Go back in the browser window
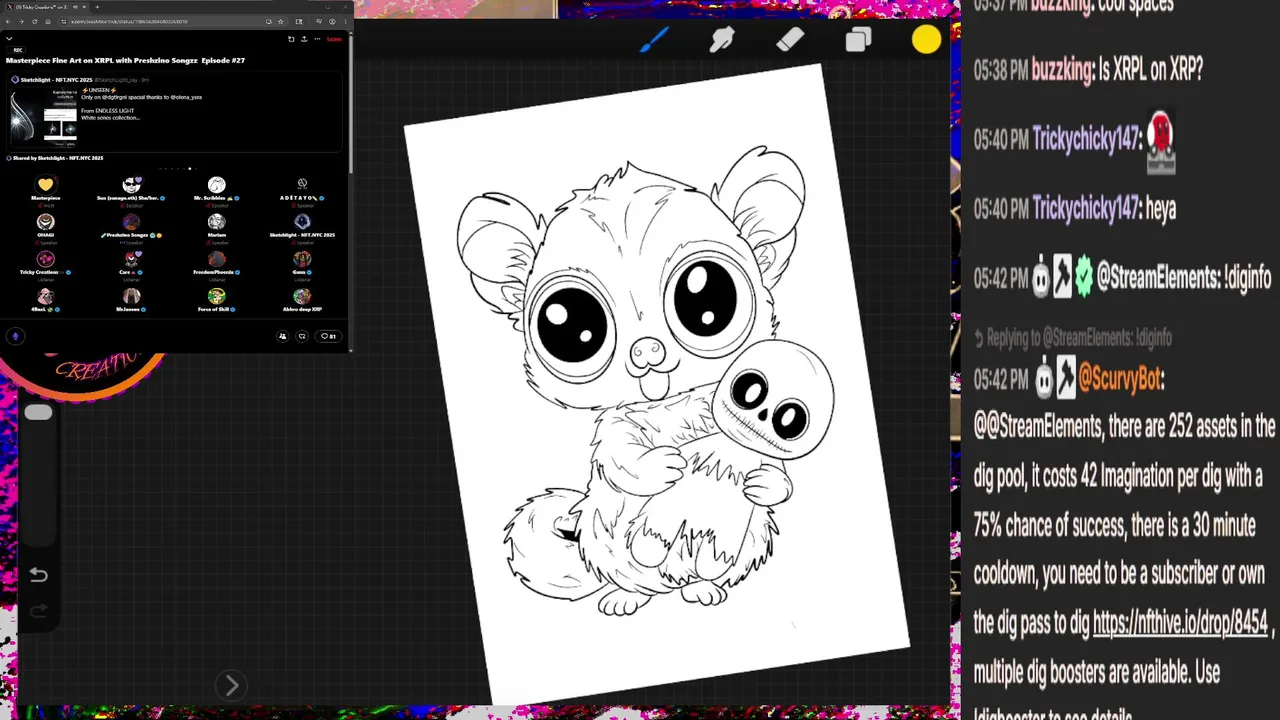 (x=8, y=21)
